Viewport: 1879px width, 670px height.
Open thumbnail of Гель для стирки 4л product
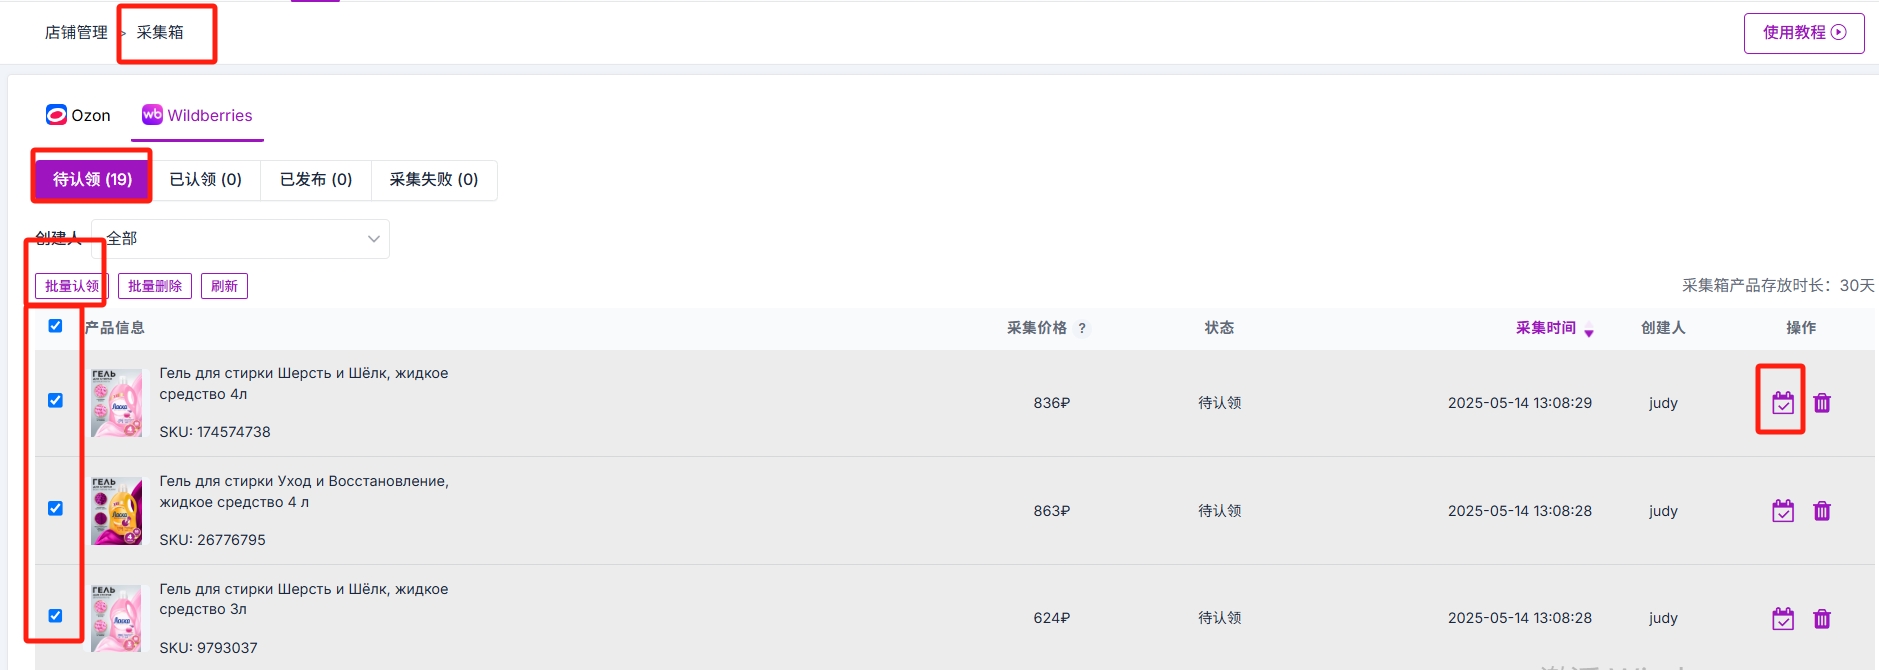point(116,403)
